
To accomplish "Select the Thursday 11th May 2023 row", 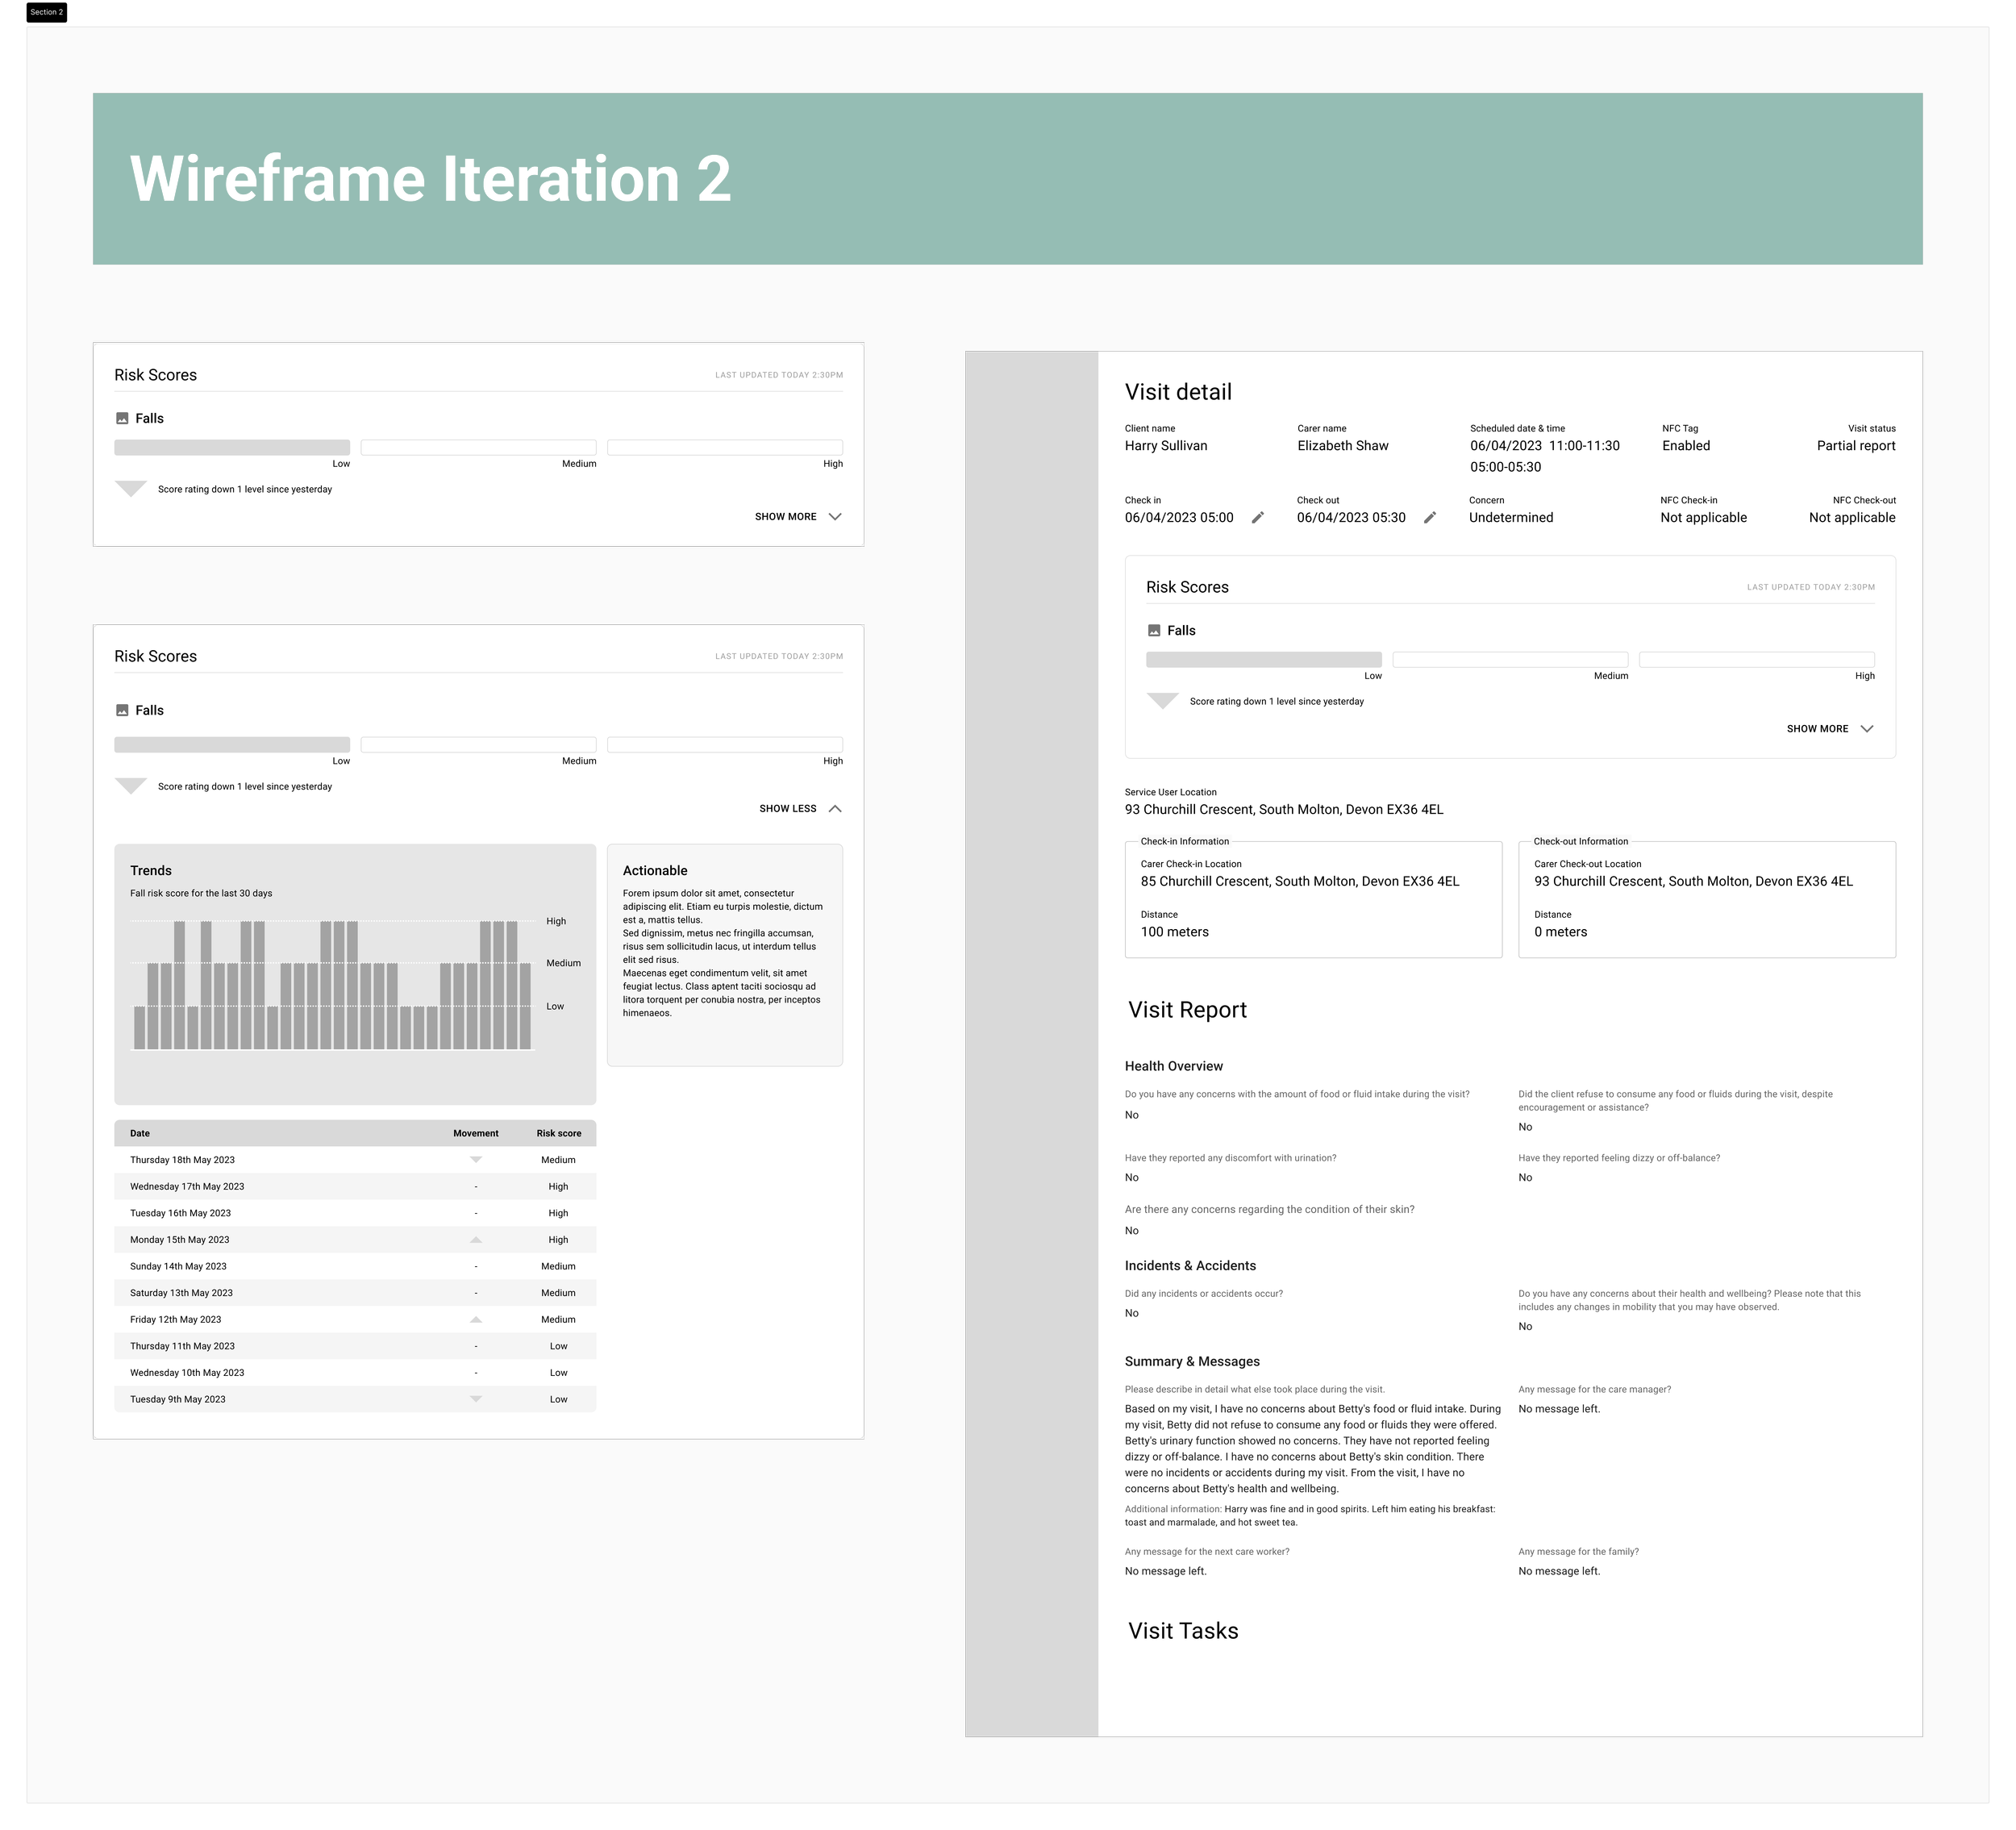I will click(x=355, y=1346).
